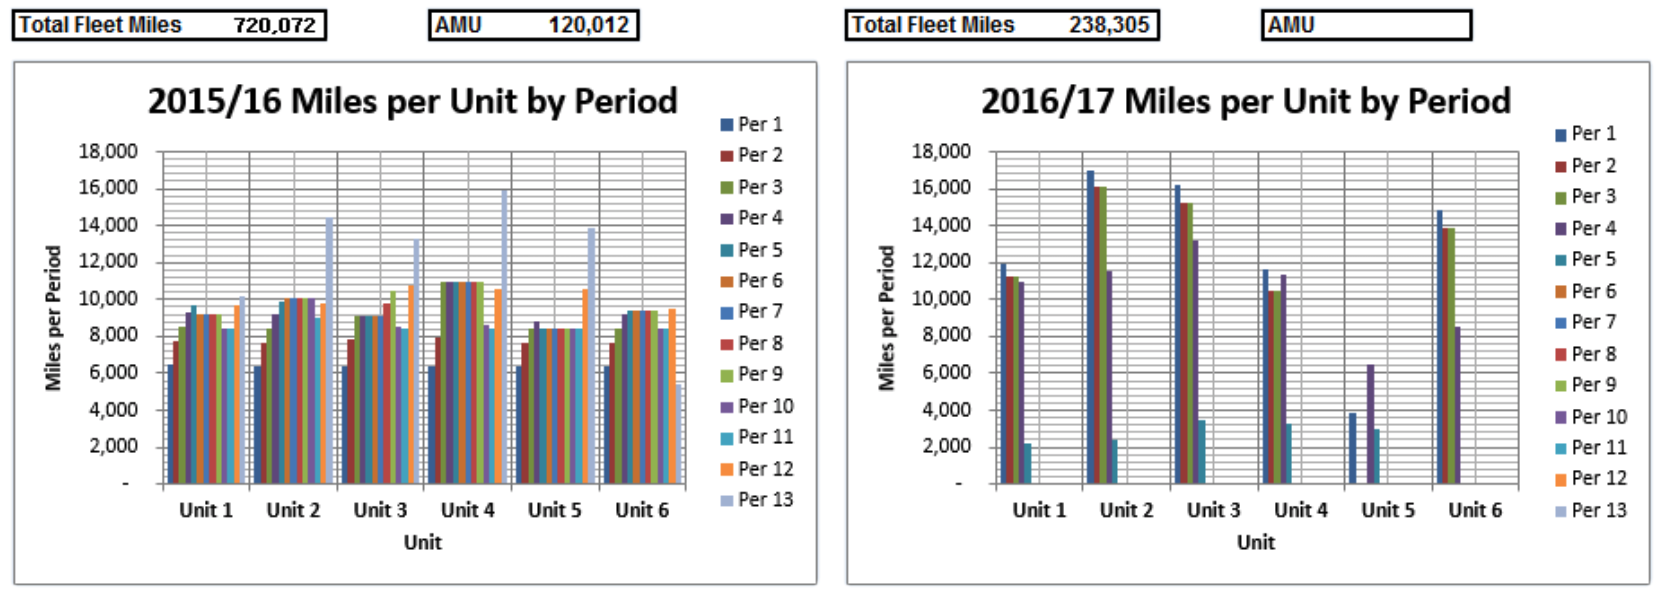Select the 2016/17 Miles per Unit chart title
The image size is (1664, 597).
pos(1245,101)
